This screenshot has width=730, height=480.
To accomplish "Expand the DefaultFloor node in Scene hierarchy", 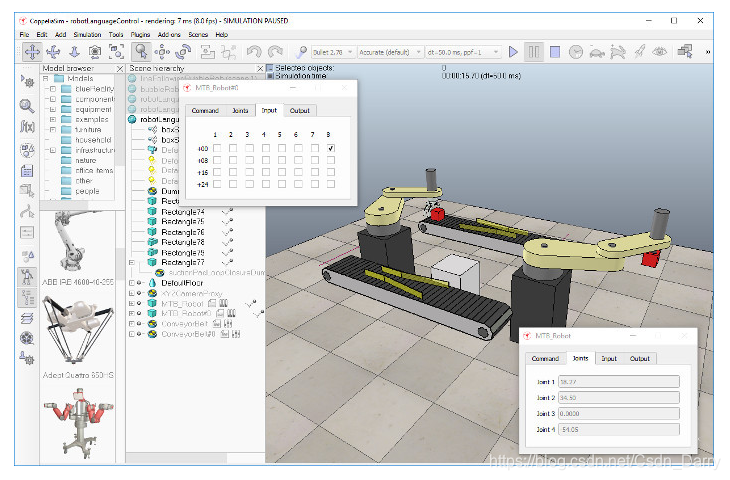I will click(x=131, y=283).
